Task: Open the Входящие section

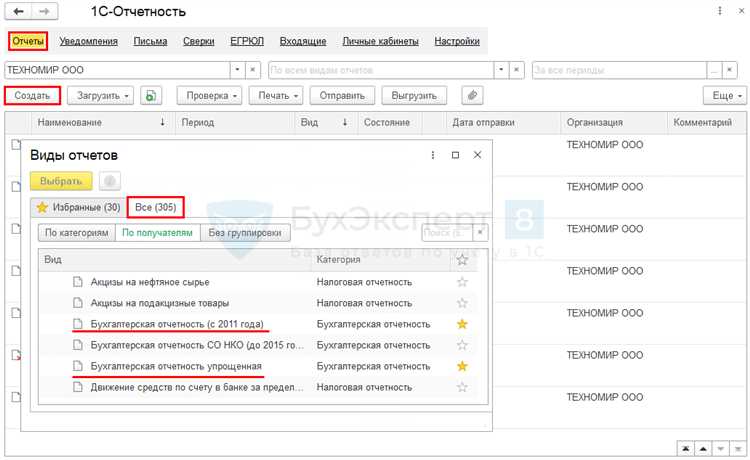Action: (303, 42)
